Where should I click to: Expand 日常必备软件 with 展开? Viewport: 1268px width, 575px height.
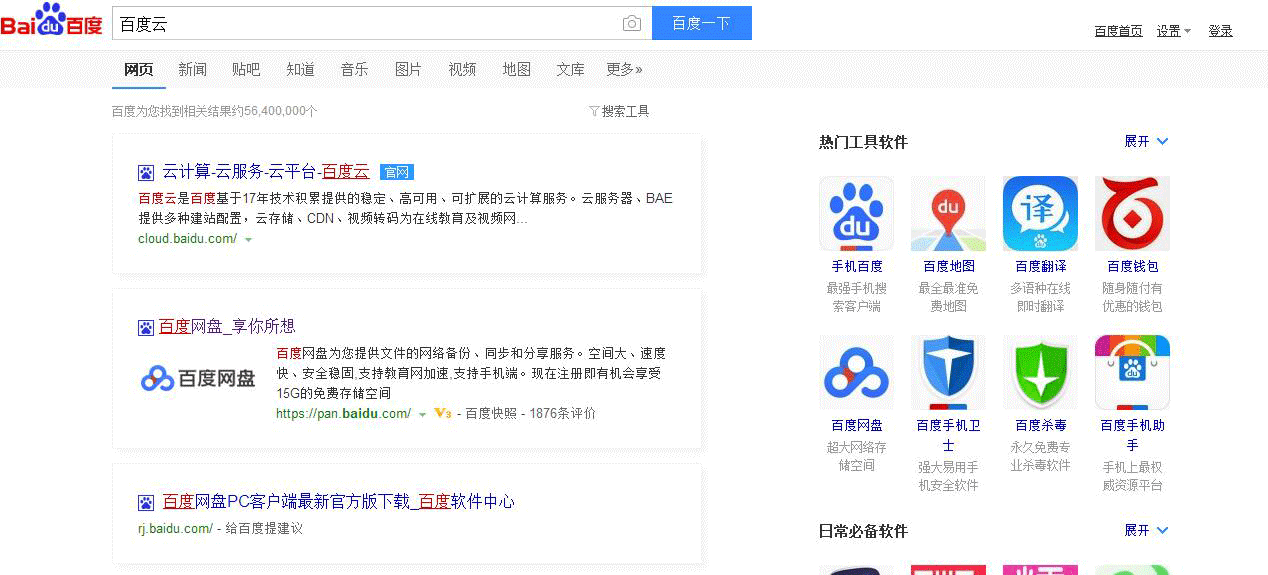[x=1146, y=530]
